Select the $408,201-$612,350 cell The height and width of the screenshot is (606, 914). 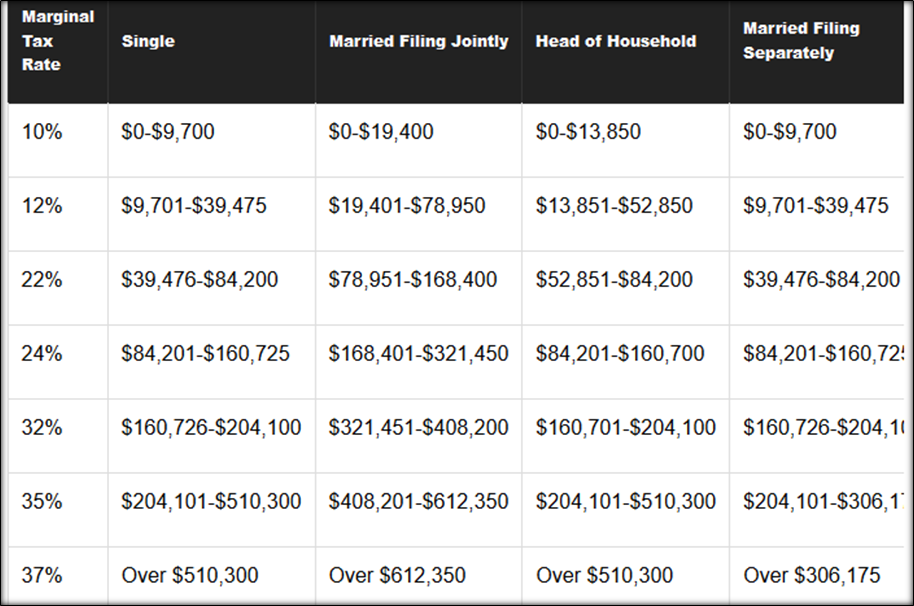coord(418,502)
